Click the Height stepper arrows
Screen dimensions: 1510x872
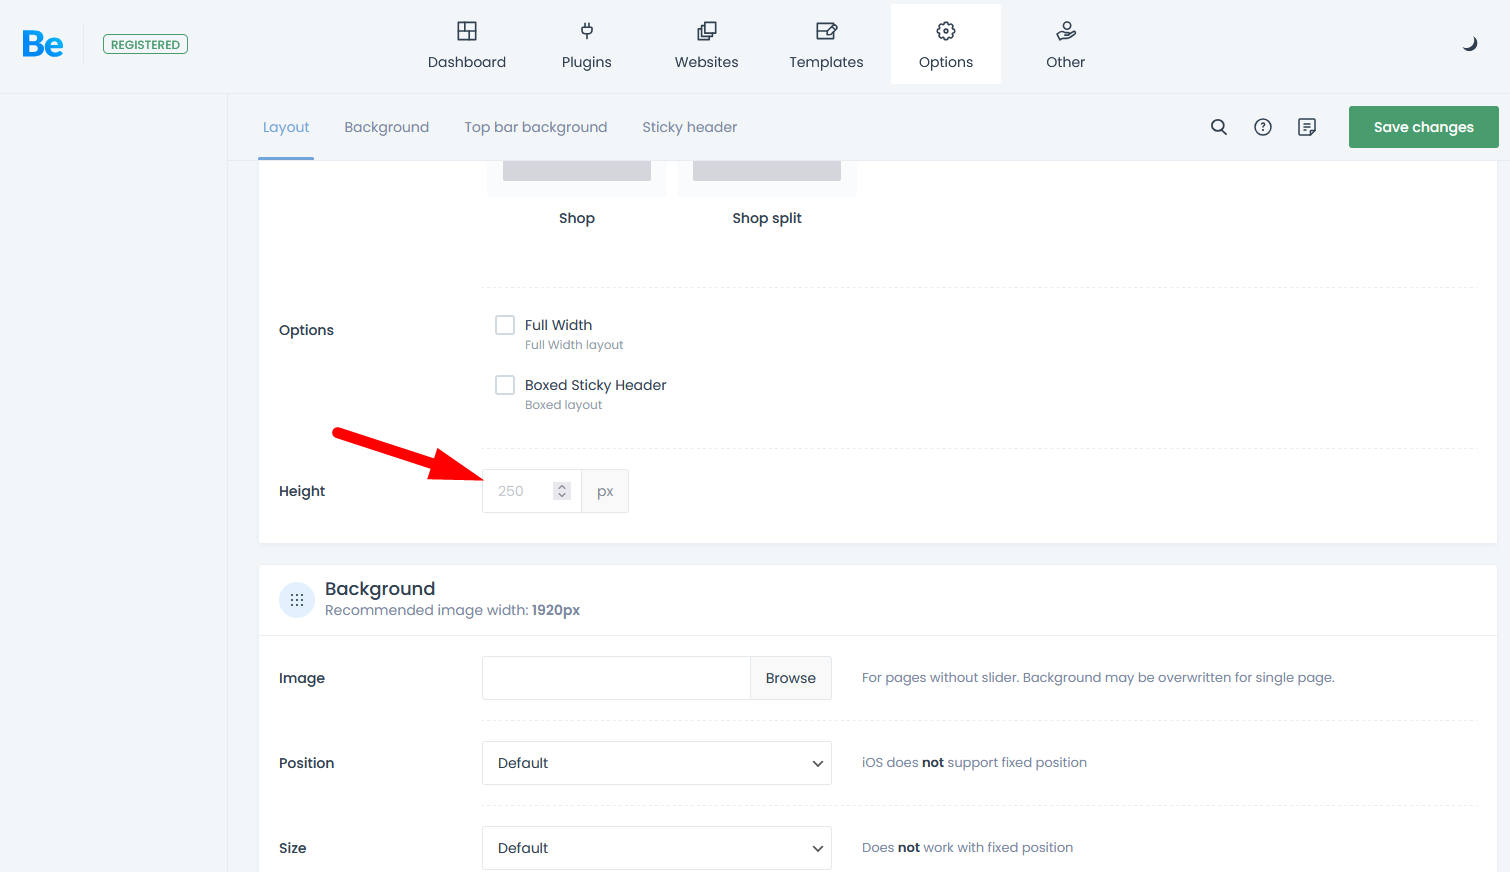[x=562, y=491]
